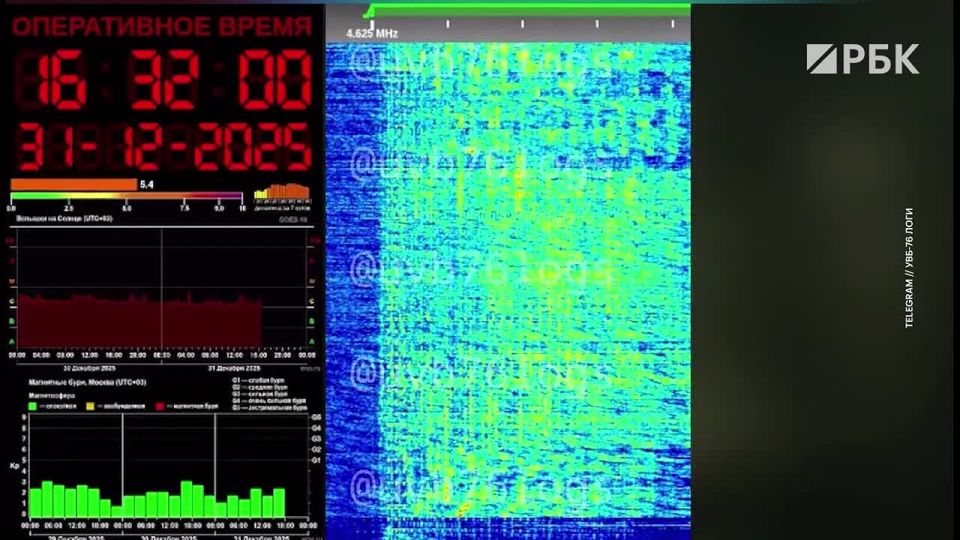Click the 31-12-2025 date display
This screenshot has height=540, width=960.
[162, 148]
